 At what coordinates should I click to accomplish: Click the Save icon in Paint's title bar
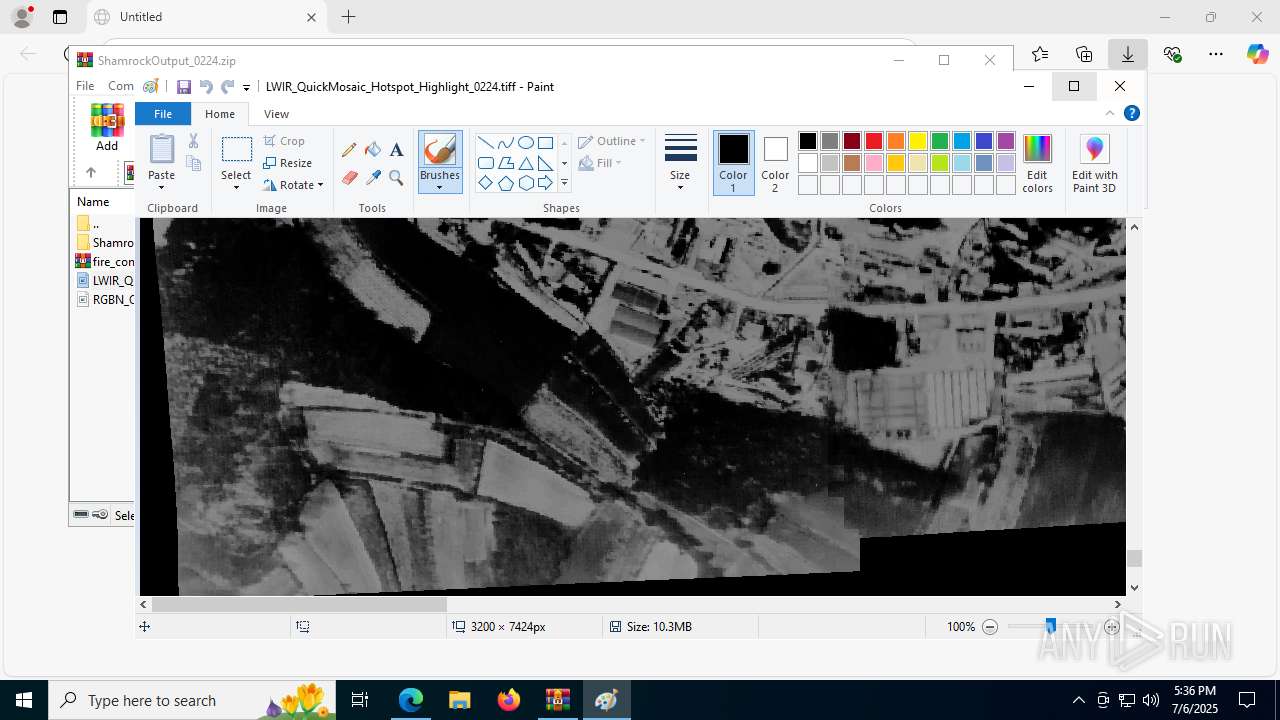pyautogui.click(x=184, y=87)
